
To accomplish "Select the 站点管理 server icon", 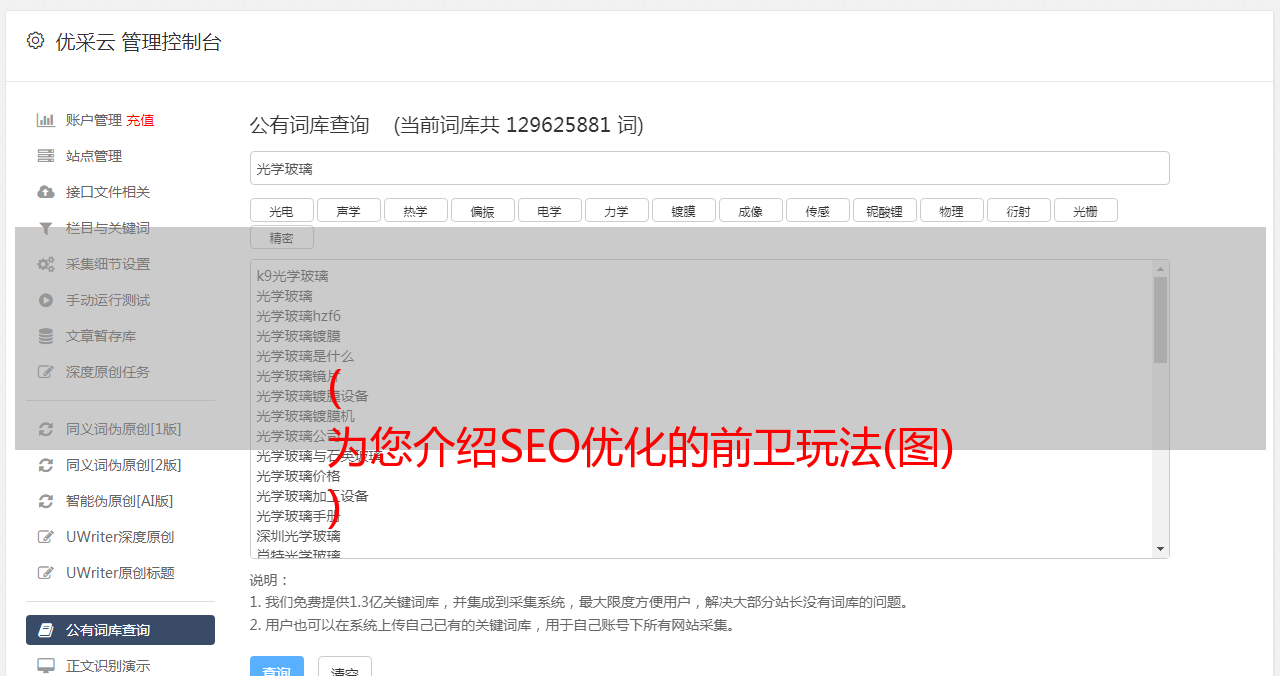I will [x=45, y=156].
